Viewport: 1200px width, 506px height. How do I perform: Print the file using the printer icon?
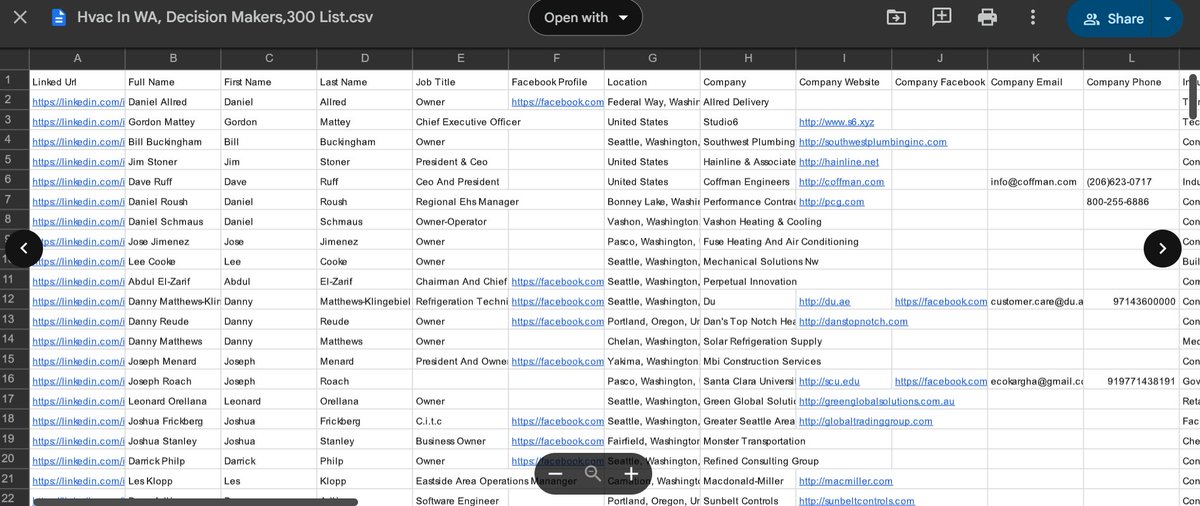(x=987, y=17)
